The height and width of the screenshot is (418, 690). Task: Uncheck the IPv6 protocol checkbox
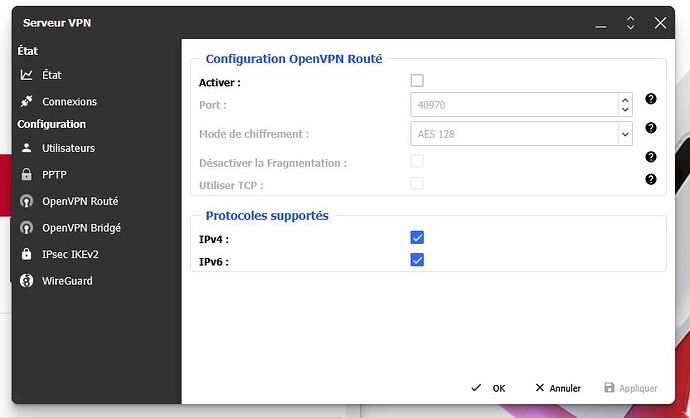click(x=417, y=260)
